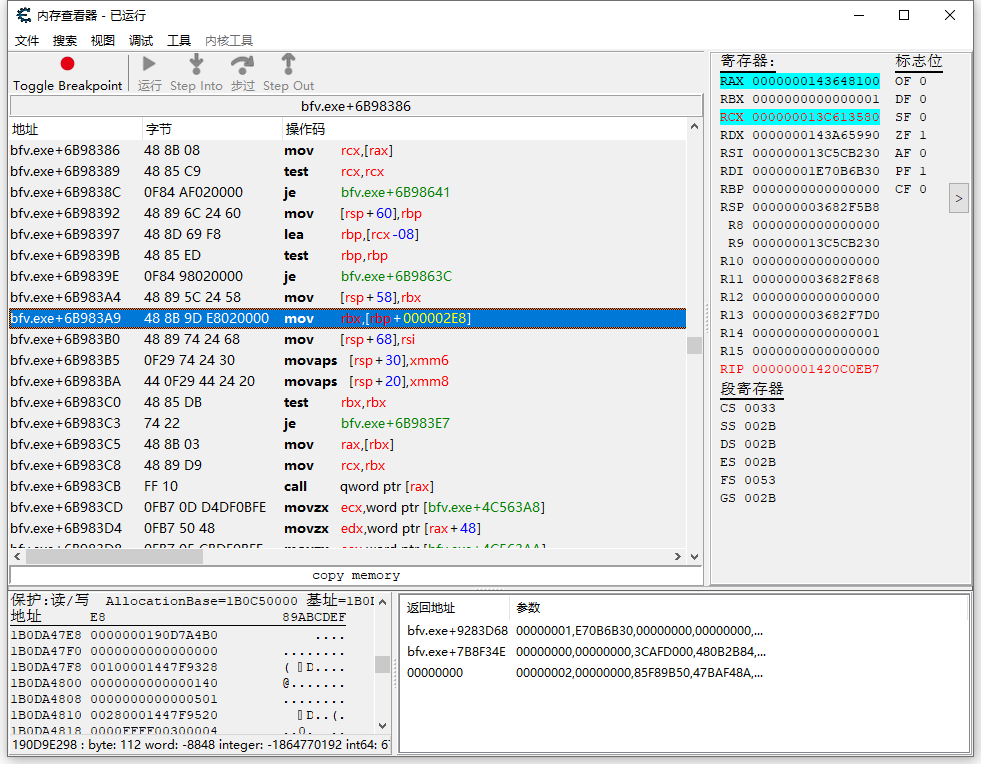Select the movzx edx,word ptr [rax+48] row
Viewport: 981px width, 764px height.
pyautogui.click(x=348, y=529)
